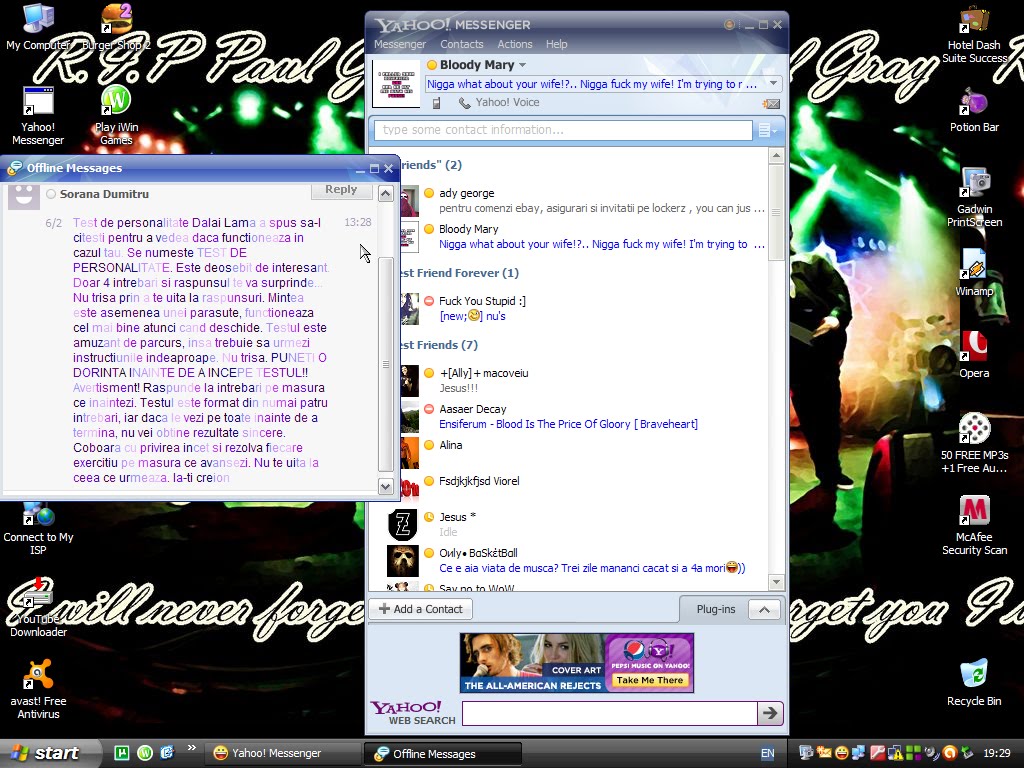Launch Opera browser shortcut
Viewport: 1024px width, 768px height.
pos(974,356)
